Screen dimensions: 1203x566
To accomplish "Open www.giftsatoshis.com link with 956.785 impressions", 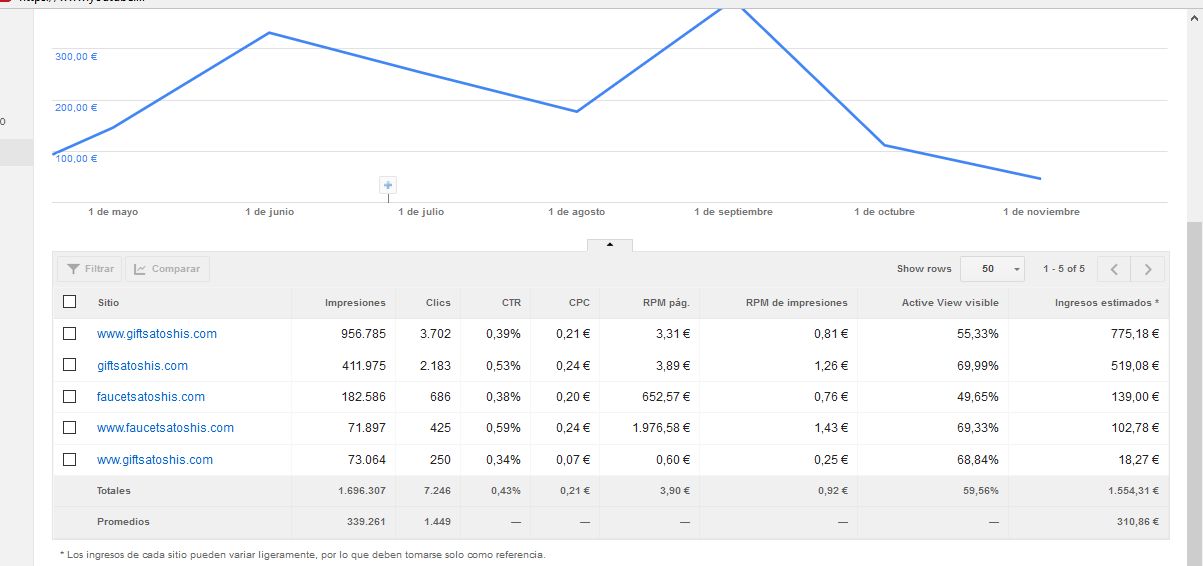I will [157, 334].
